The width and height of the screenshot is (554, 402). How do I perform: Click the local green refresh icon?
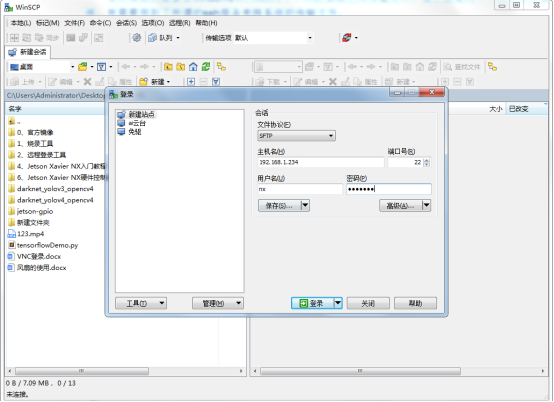[x=206, y=66]
